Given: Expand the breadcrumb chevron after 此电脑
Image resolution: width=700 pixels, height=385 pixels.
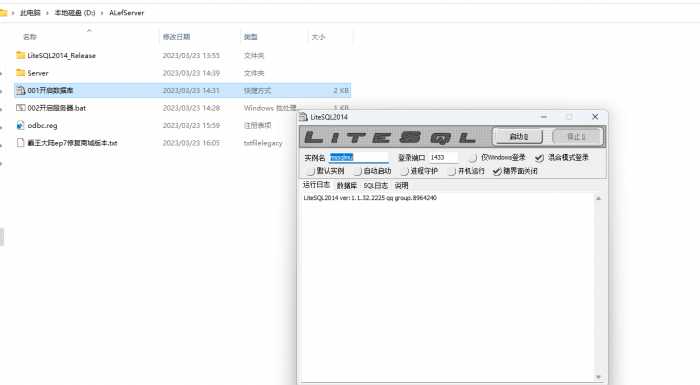Looking at the screenshot, I should (47, 13).
